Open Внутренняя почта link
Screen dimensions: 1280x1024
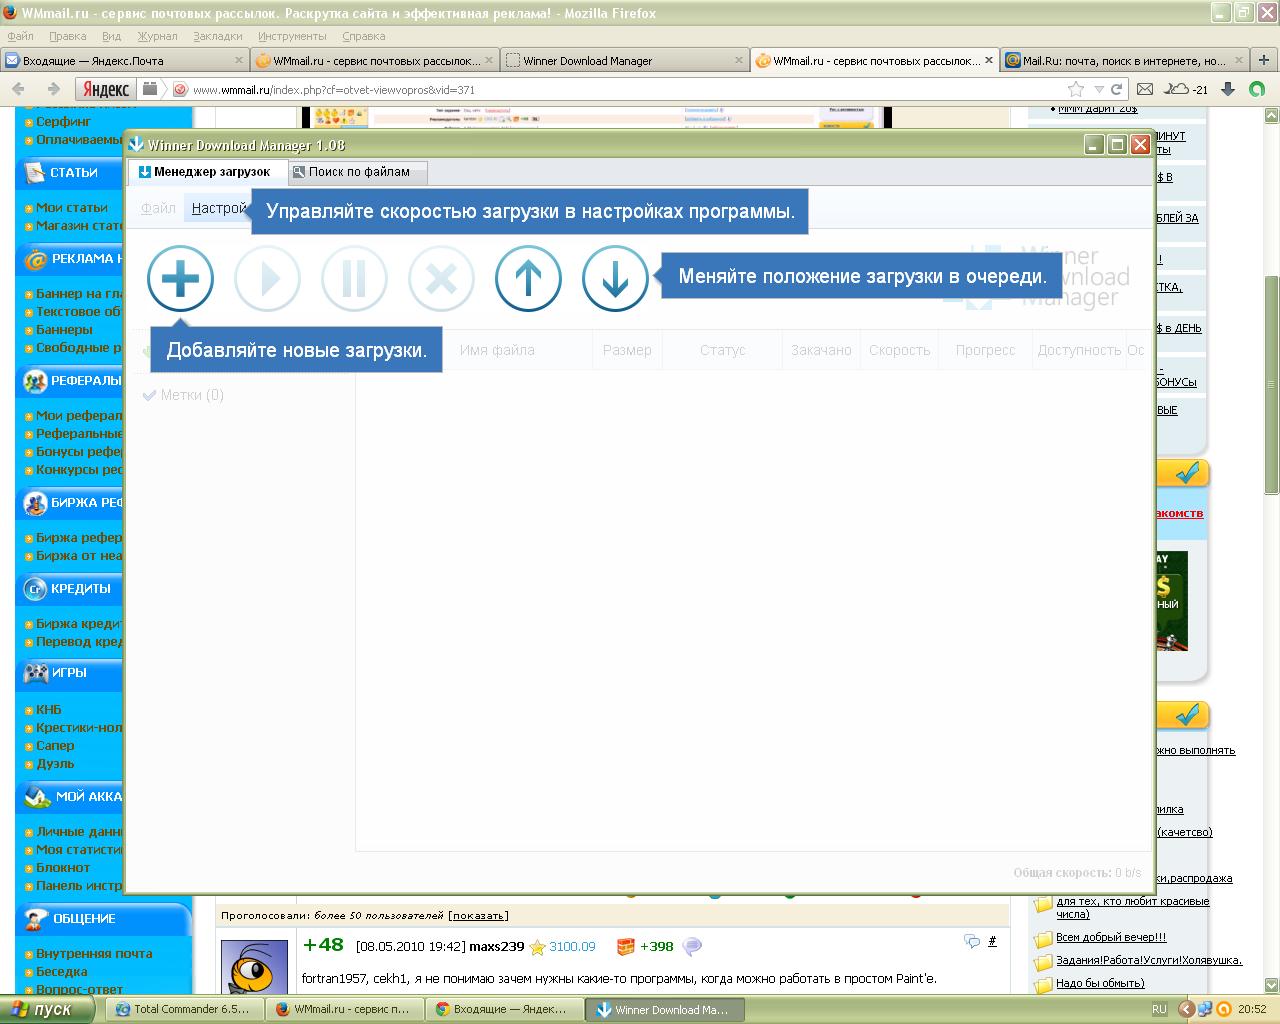click(x=94, y=953)
